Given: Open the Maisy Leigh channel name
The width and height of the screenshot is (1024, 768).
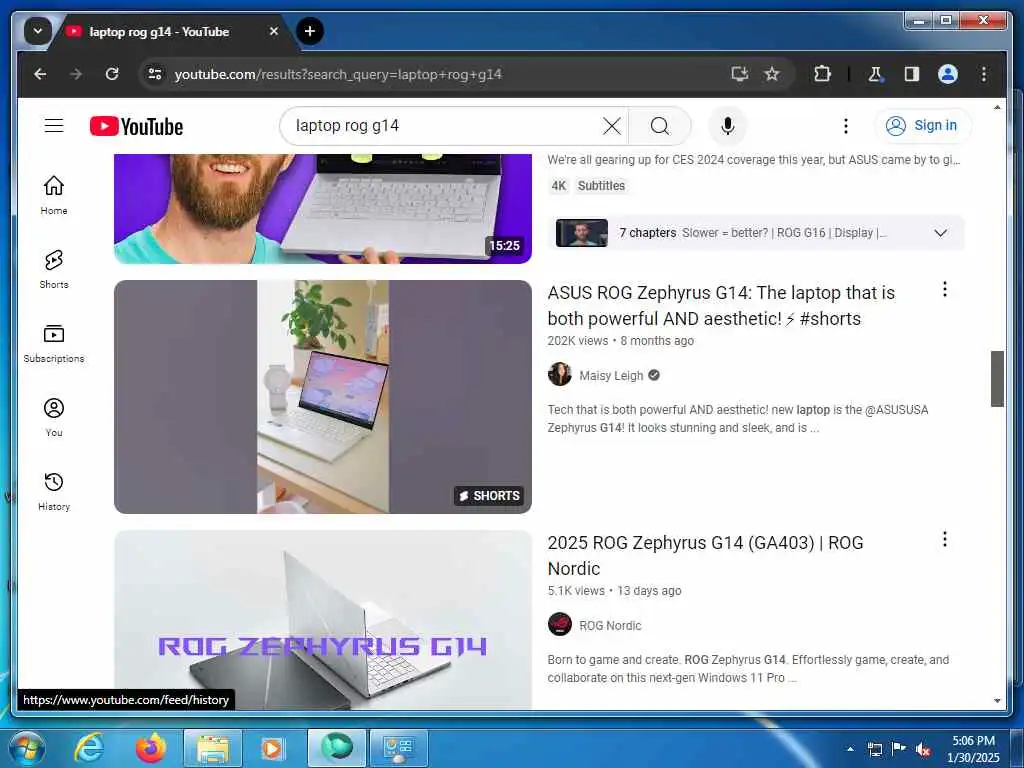Looking at the screenshot, I should click(x=611, y=376).
